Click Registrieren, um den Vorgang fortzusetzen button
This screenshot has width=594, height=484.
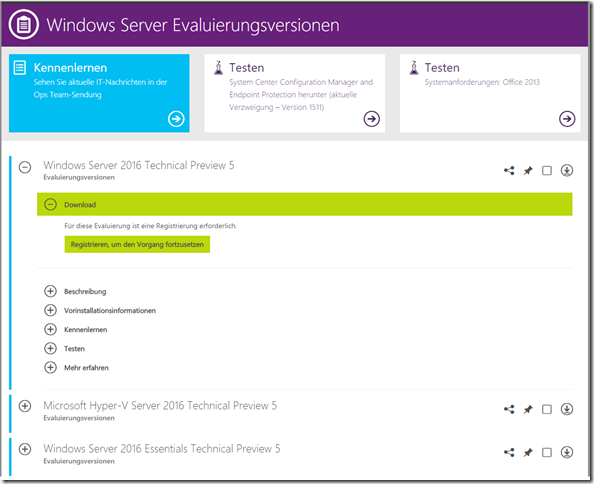click(137, 244)
